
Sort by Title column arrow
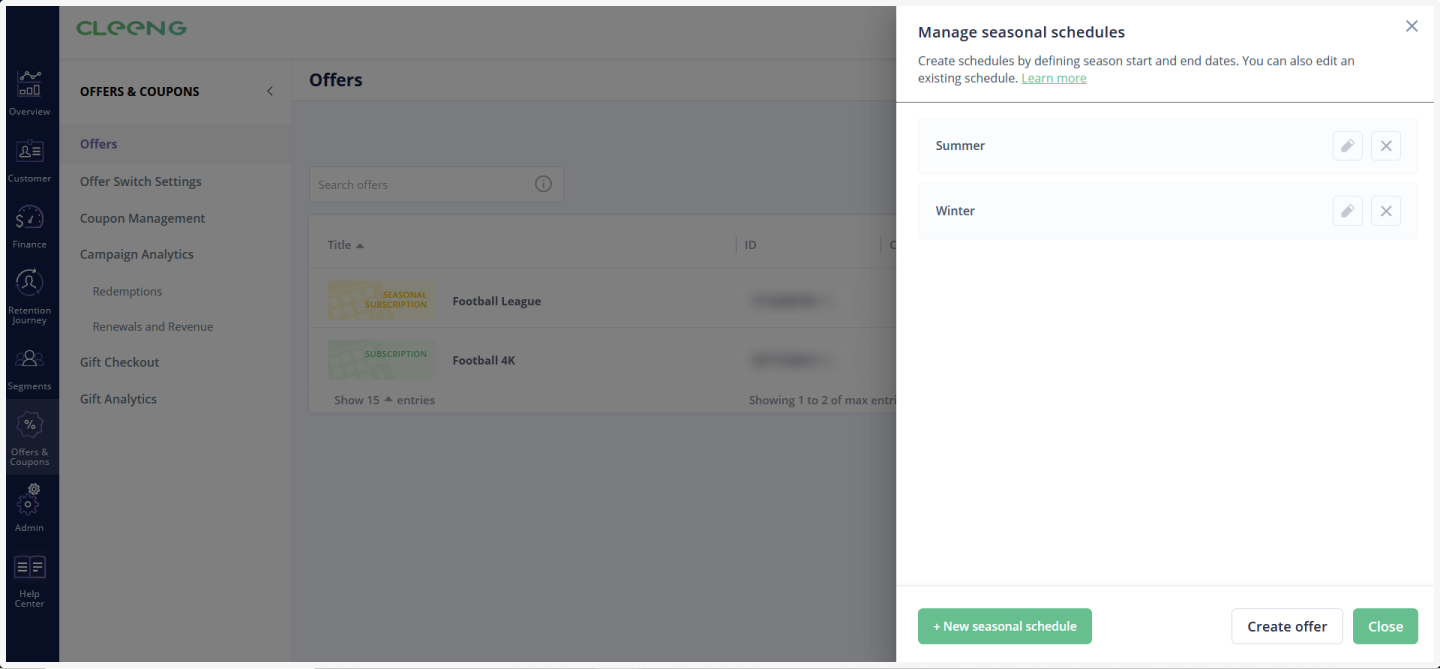click(x=360, y=245)
